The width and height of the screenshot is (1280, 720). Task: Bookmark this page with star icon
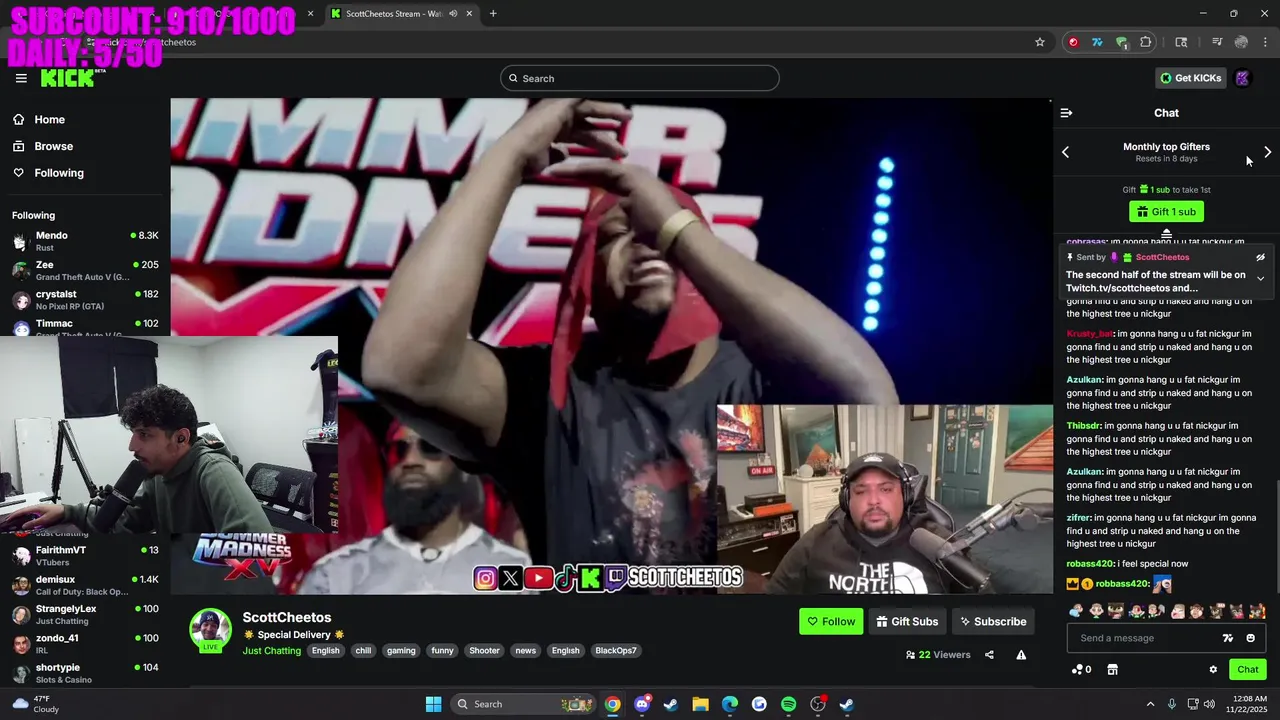point(1040,42)
